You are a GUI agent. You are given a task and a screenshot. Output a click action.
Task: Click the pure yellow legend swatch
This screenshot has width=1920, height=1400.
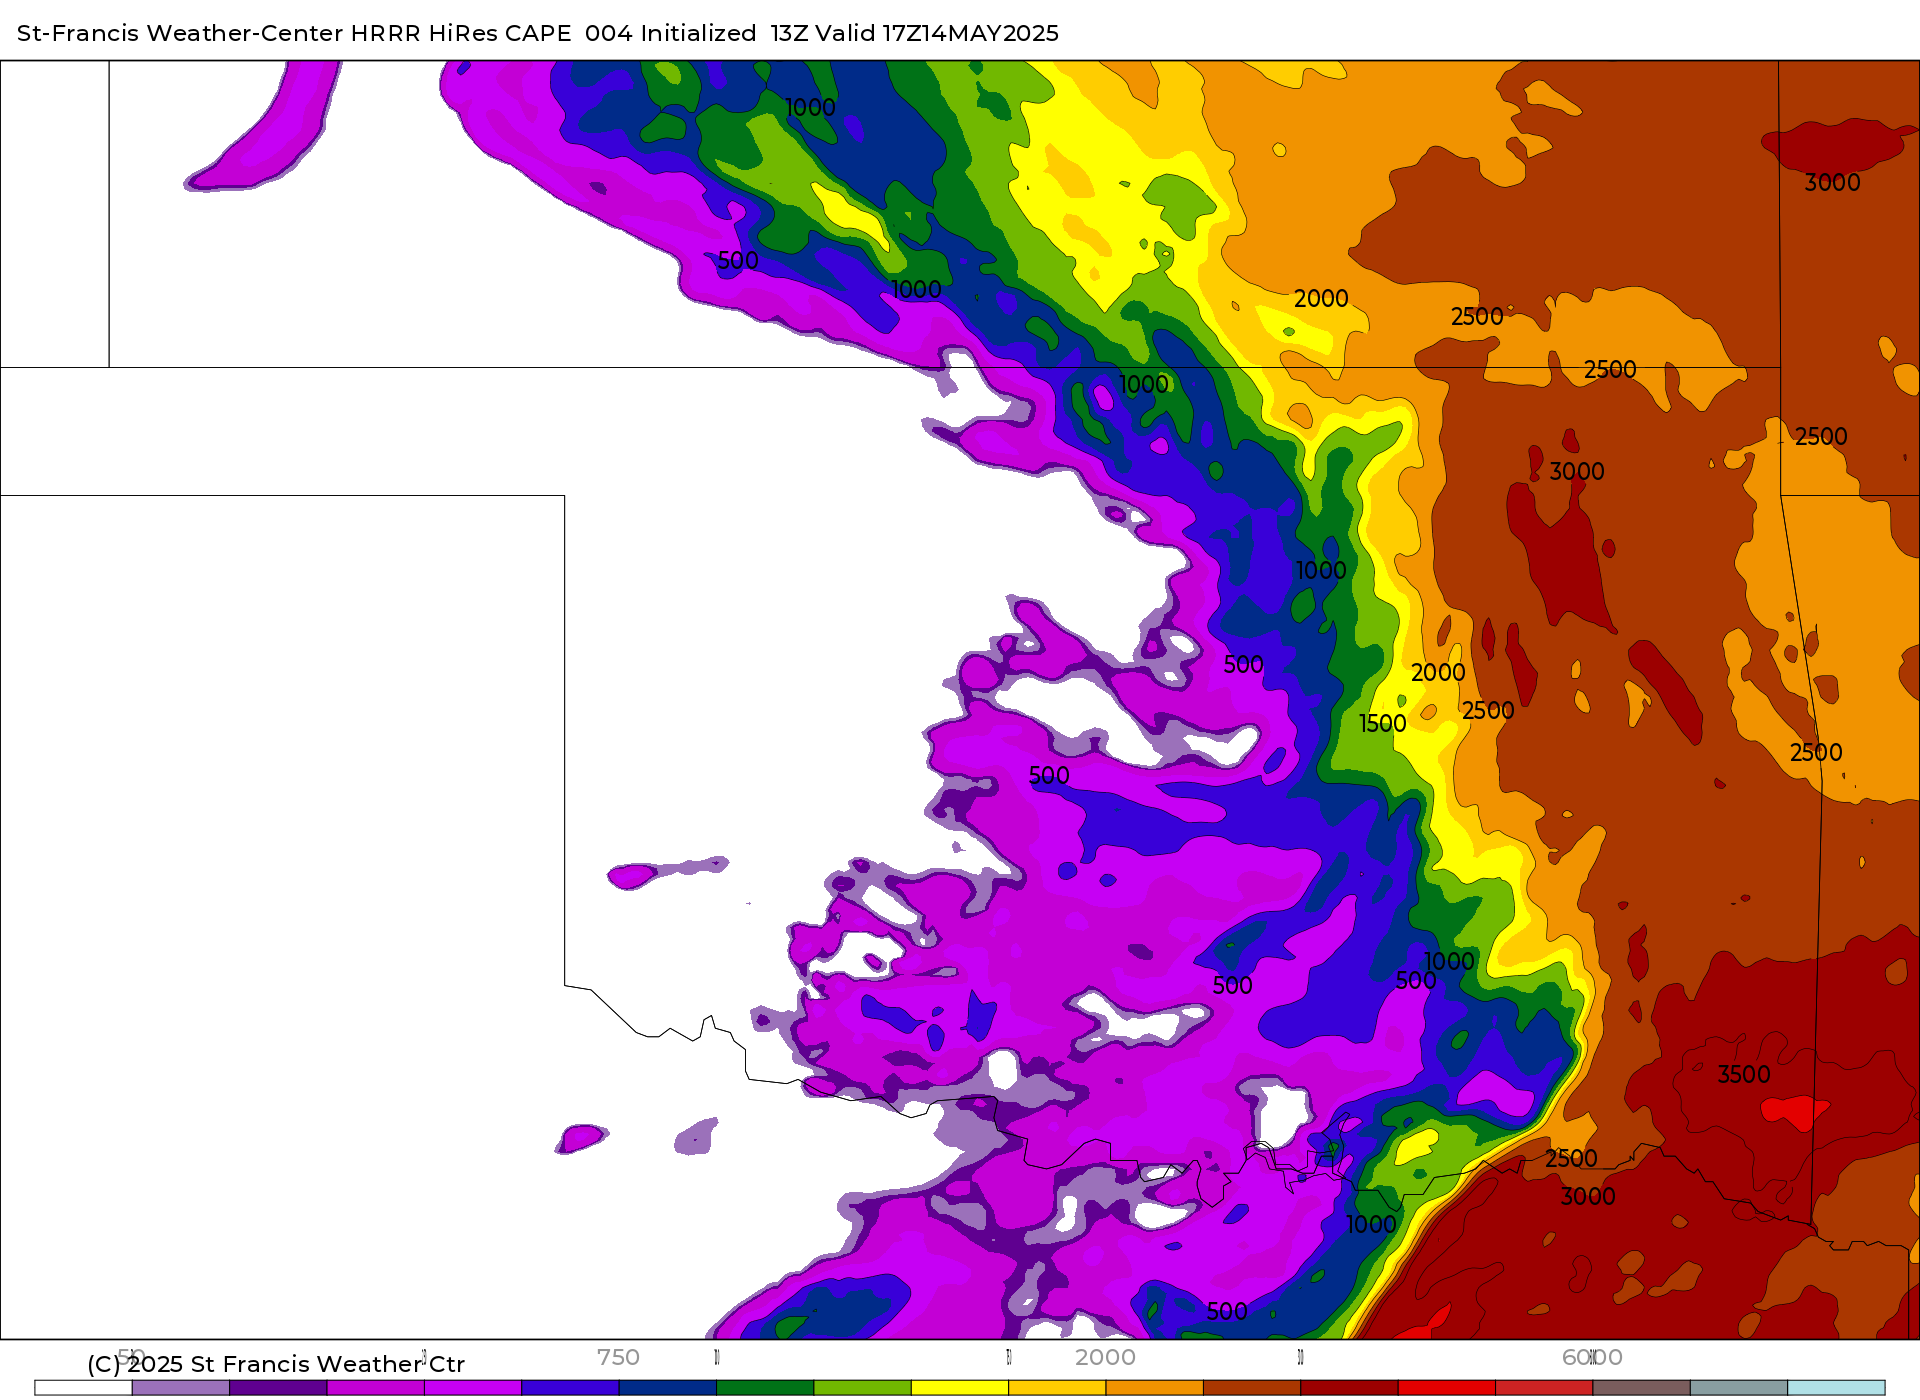[x=960, y=1388]
